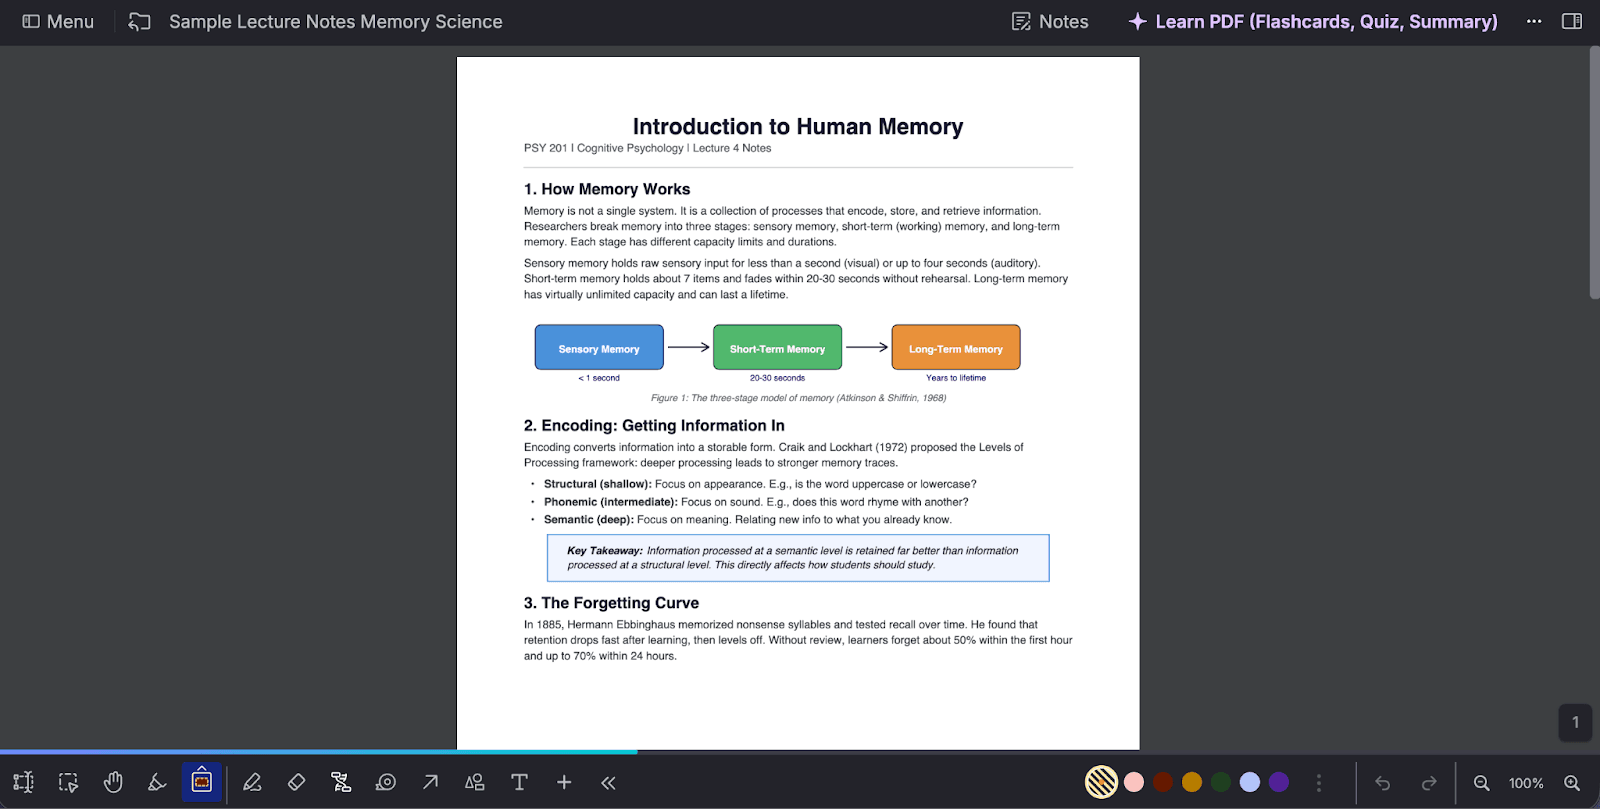
Task: Open the shapes tool
Action: point(475,782)
